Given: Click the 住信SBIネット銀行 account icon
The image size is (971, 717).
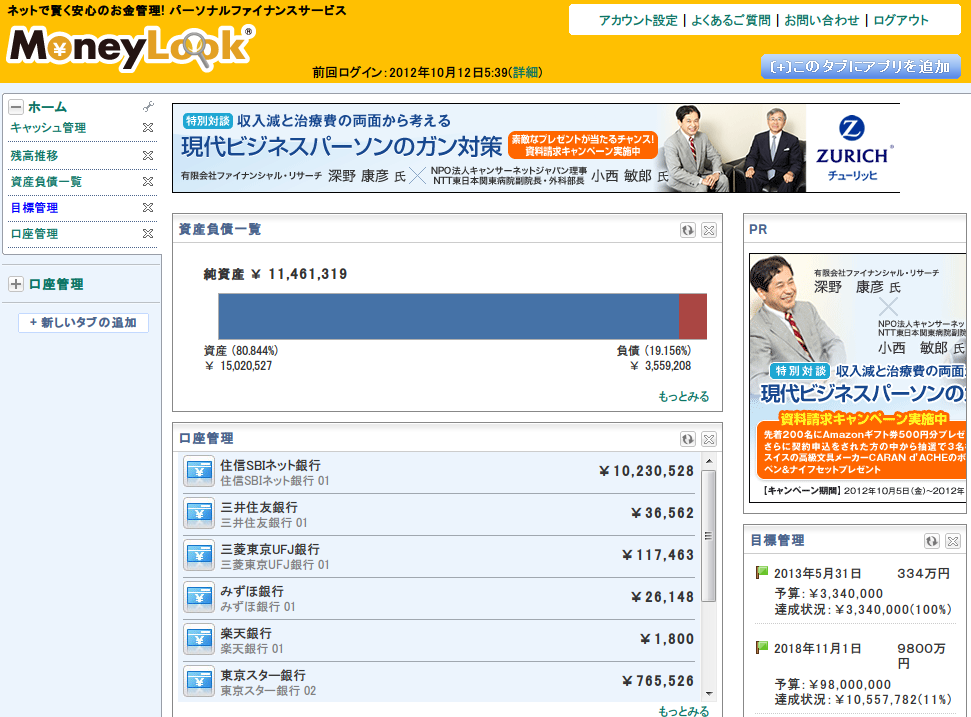Looking at the screenshot, I should 199,472.
